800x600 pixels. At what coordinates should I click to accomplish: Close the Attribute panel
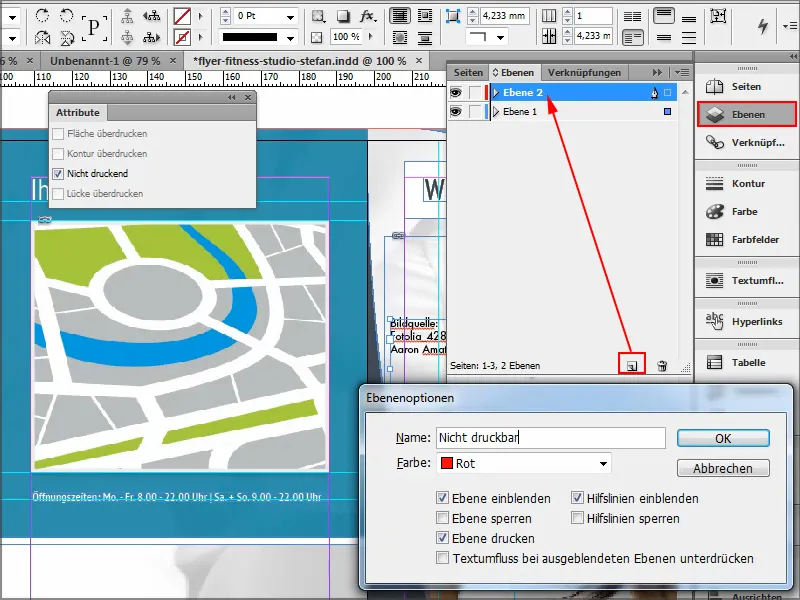pyautogui.click(x=248, y=97)
